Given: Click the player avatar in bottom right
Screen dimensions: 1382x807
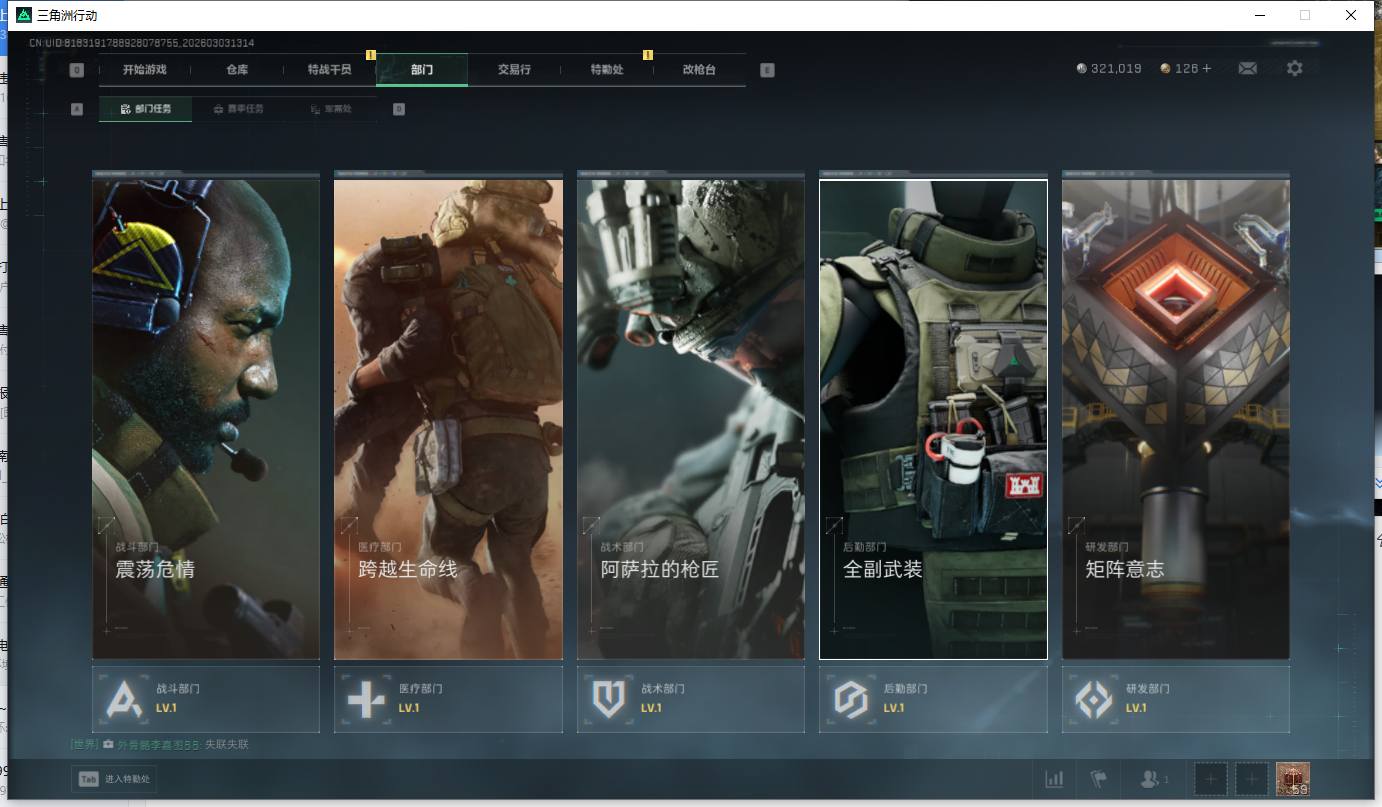Looking at the screenshot, I should click(1292, 779).
